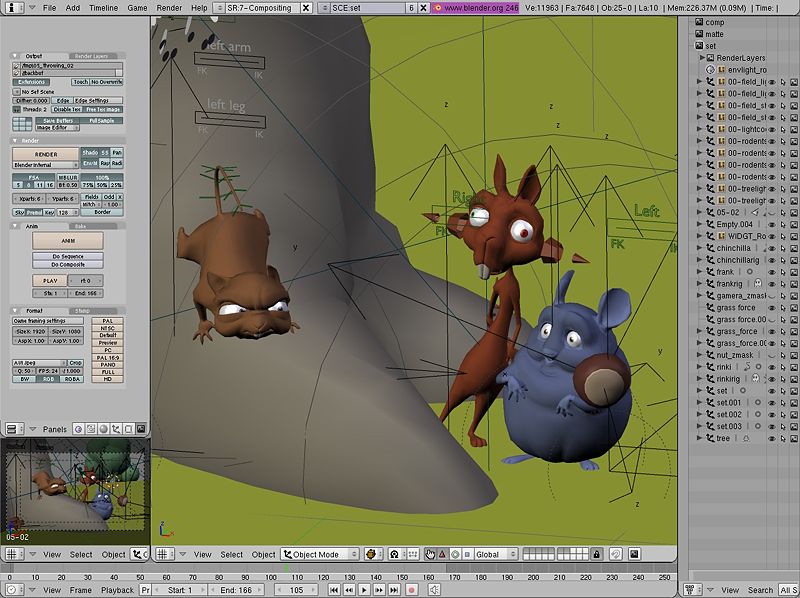800x598 pixels.
Task: Expand the chinchillarig tree item
Action: point(699,260)
